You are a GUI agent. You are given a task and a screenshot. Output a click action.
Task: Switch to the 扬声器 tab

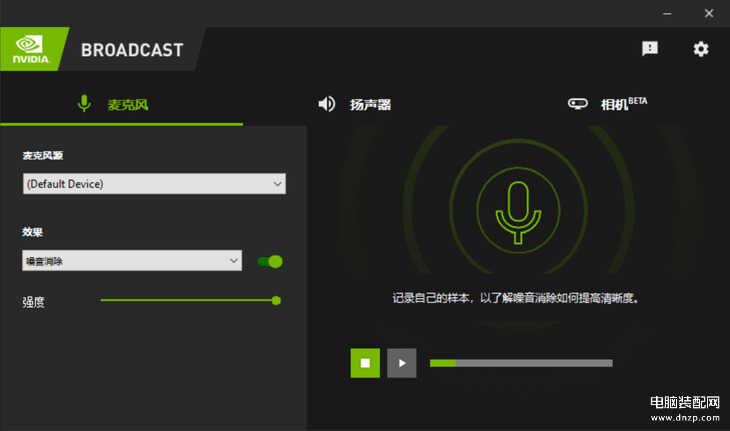(355, 104)
